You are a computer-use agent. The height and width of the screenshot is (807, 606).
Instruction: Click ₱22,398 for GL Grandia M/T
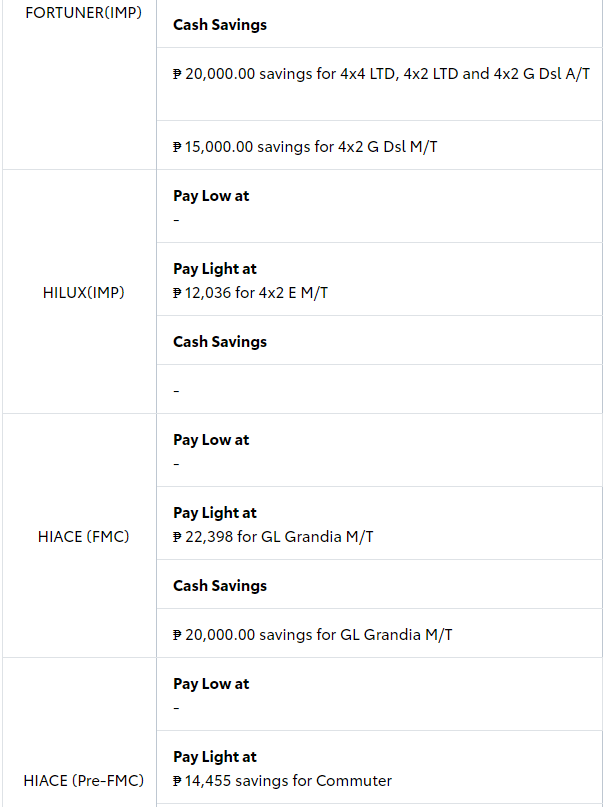tap(273, 537)
